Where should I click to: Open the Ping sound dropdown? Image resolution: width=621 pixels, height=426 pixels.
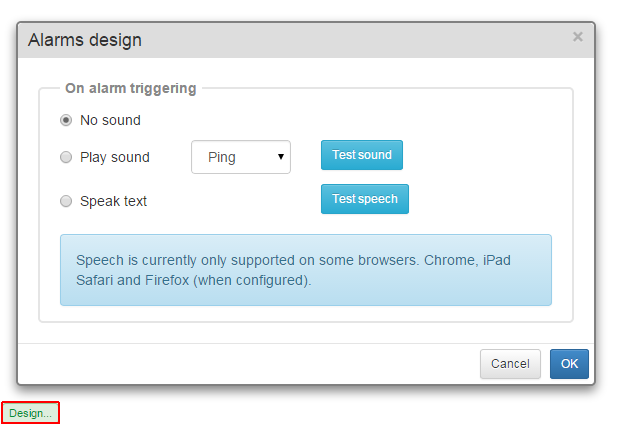click(240, 157)
